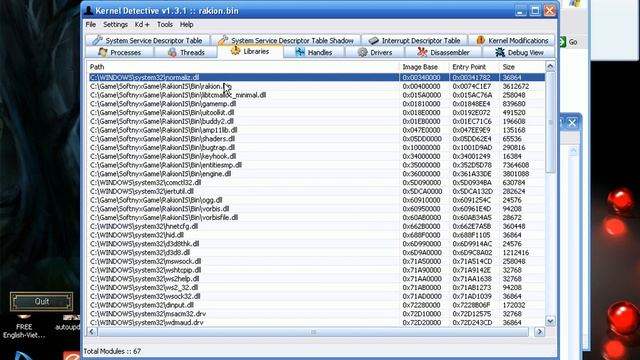Select the buddy2.dll row

click(x=317, y=121)
